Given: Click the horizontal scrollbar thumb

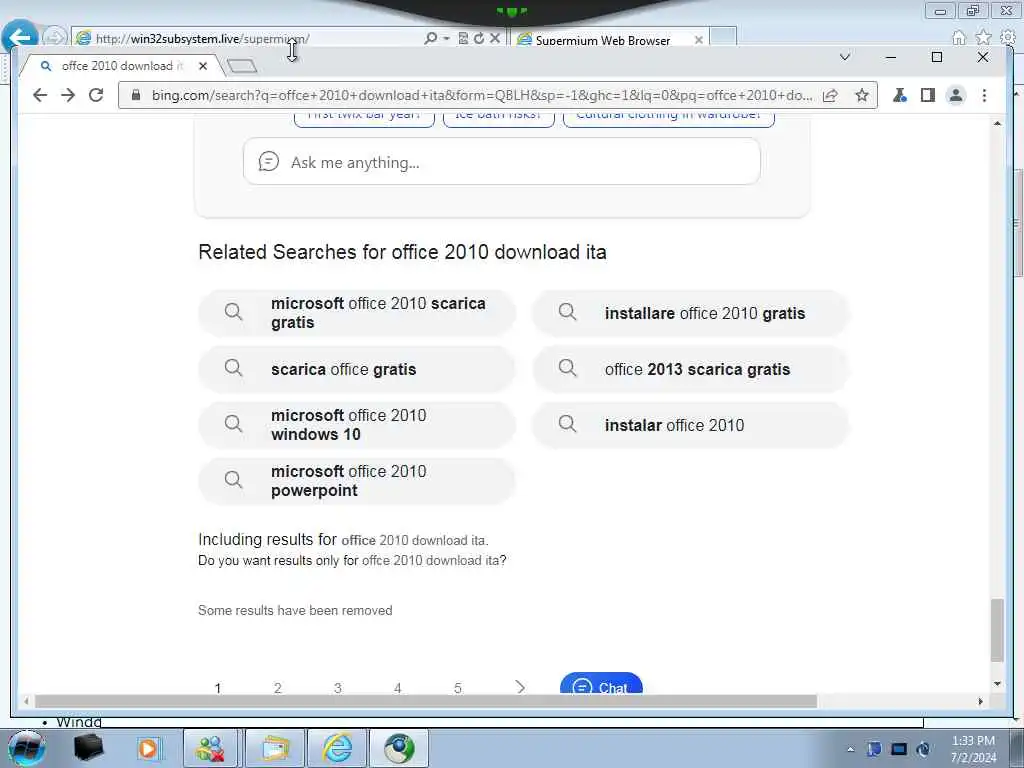Looking at the screenshot, I should 426,701.
